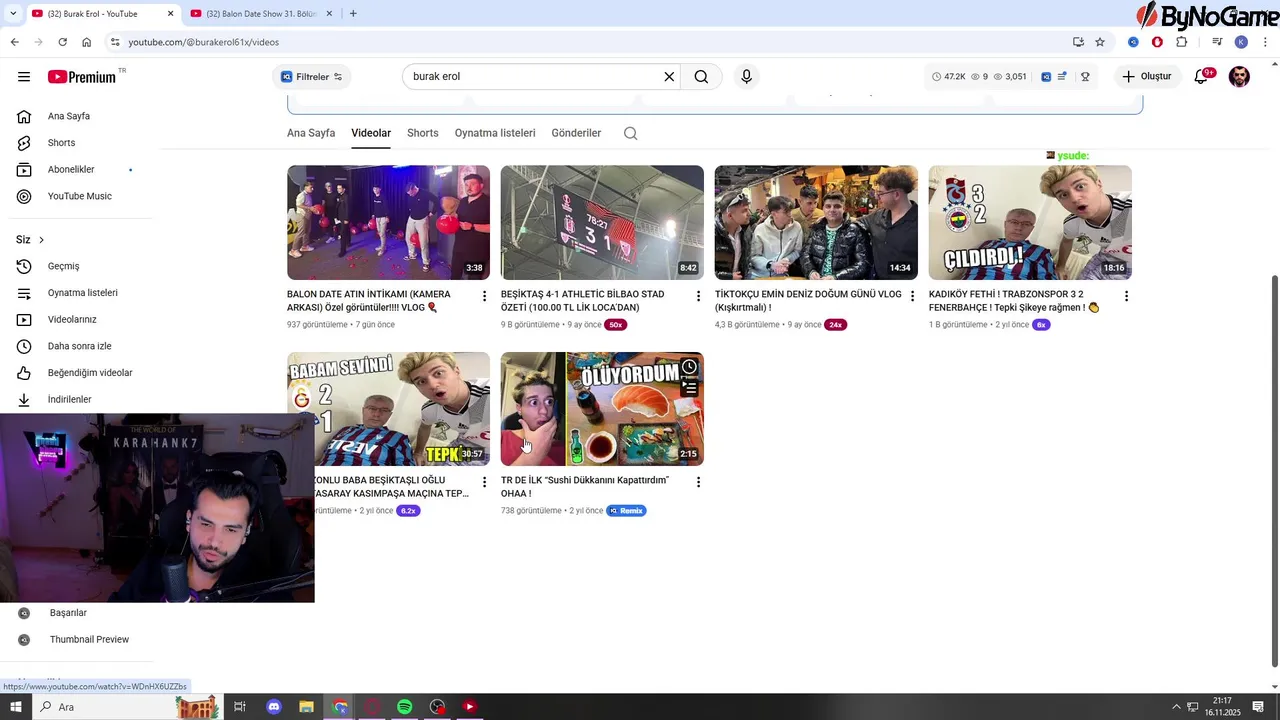Open the Chrome three-dot menu
The height and width of the screenshot is (720, 1280).
click(1266, 42)
